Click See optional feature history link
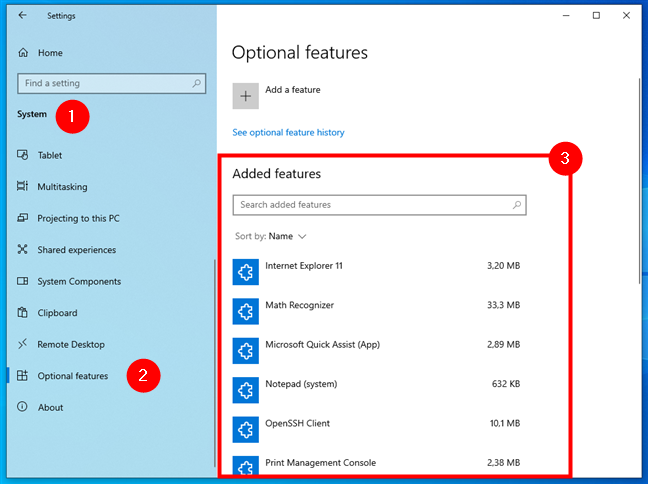The width and height of the screenshot is (648, 484). point(288,132)
